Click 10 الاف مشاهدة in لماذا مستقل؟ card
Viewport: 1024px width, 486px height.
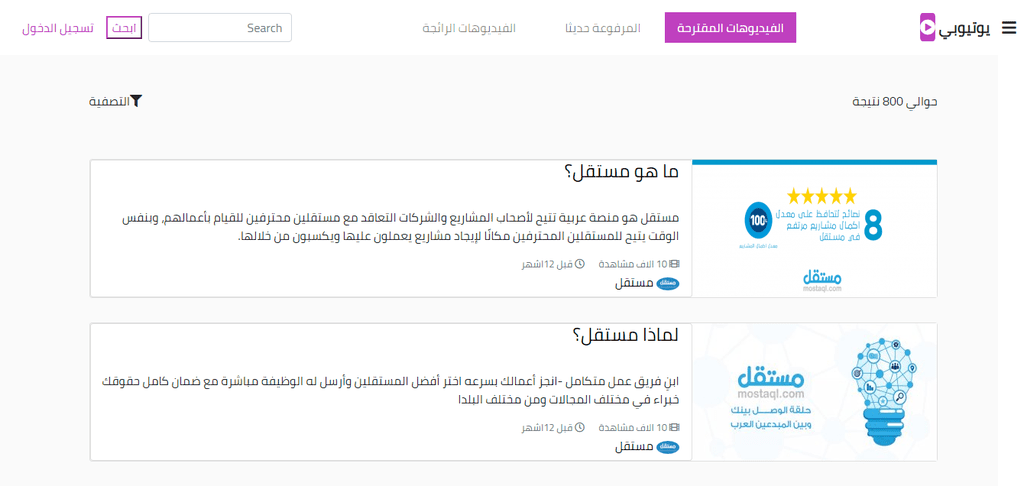(633, 427)
